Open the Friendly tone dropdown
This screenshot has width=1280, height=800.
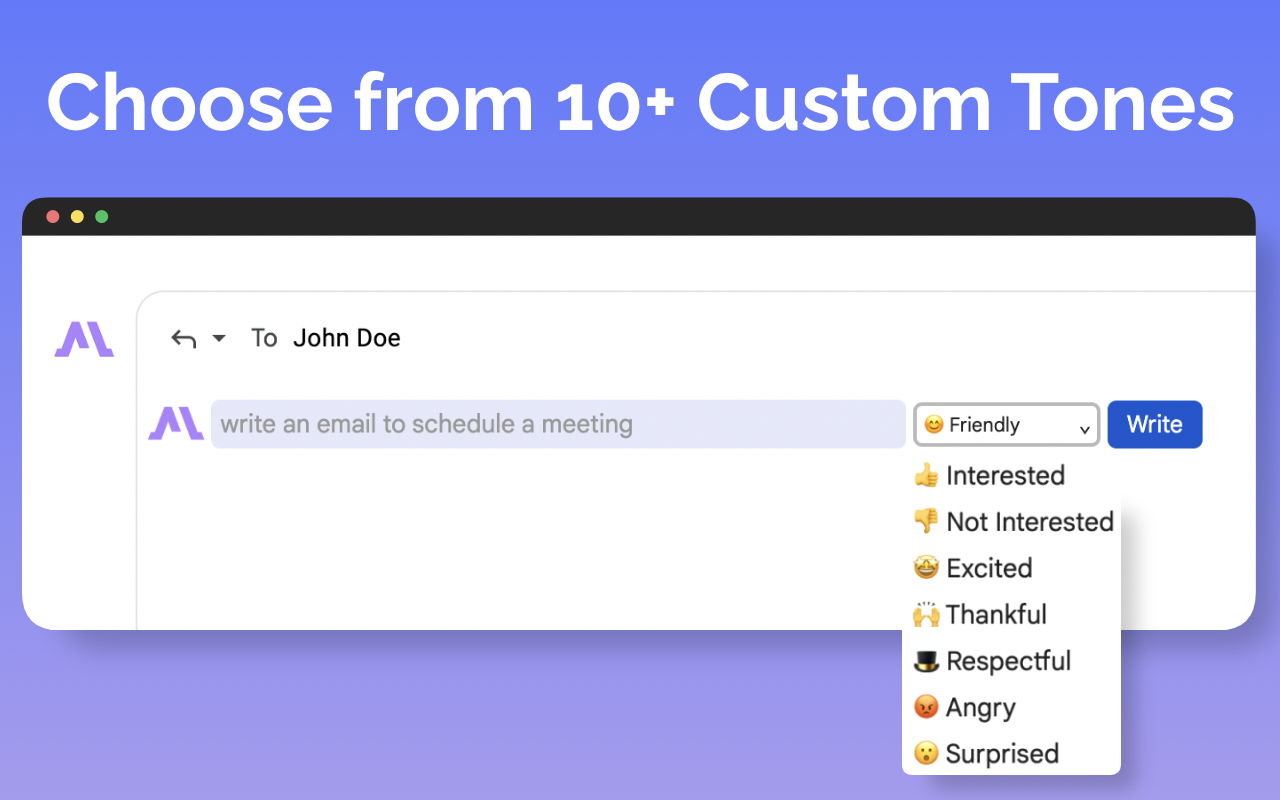tap(1007, 425)
